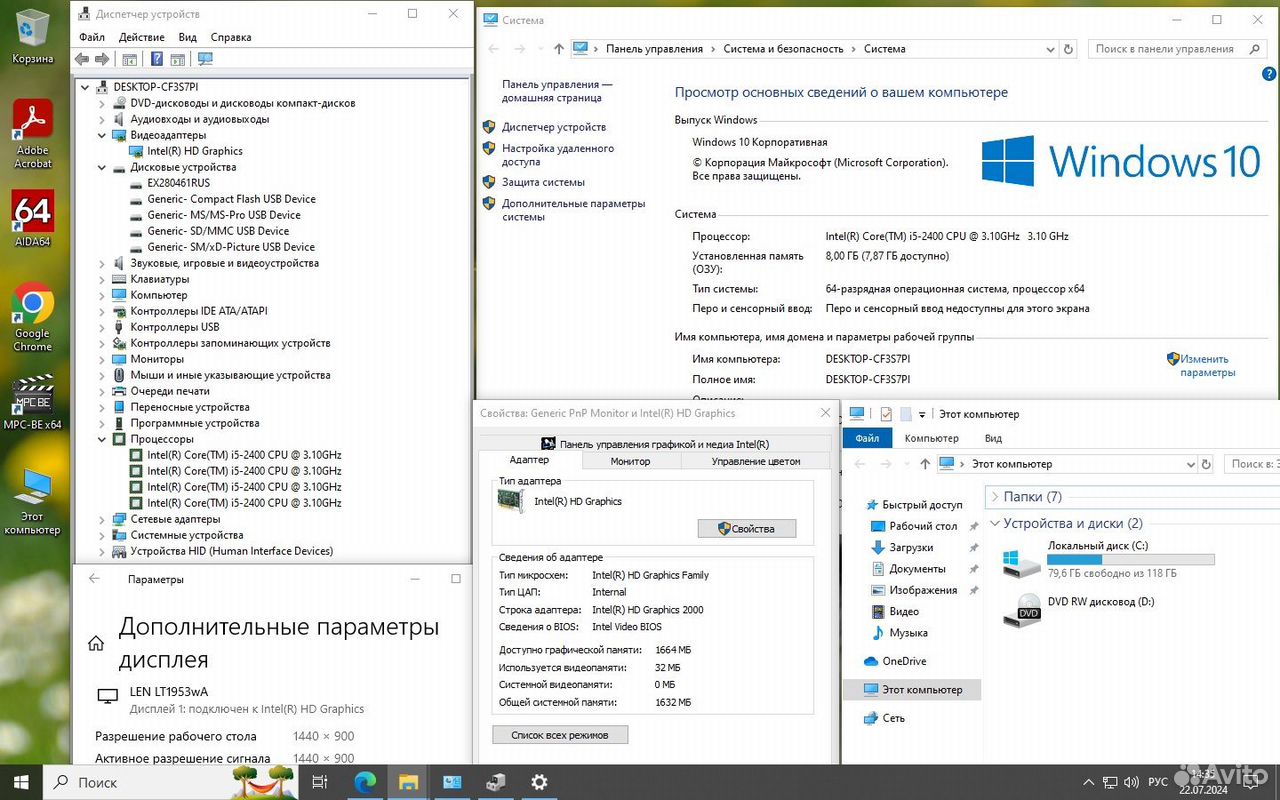The height and width of the screenshot is (800, 1280).
Task: Collapse the Процессоры tree node
Action: [102, 439]
